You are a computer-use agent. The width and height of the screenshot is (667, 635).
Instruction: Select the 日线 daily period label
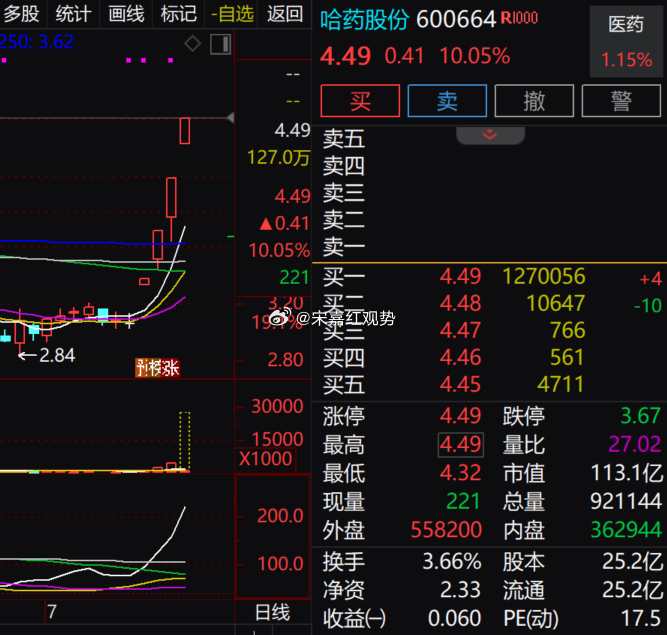[272, 613]
